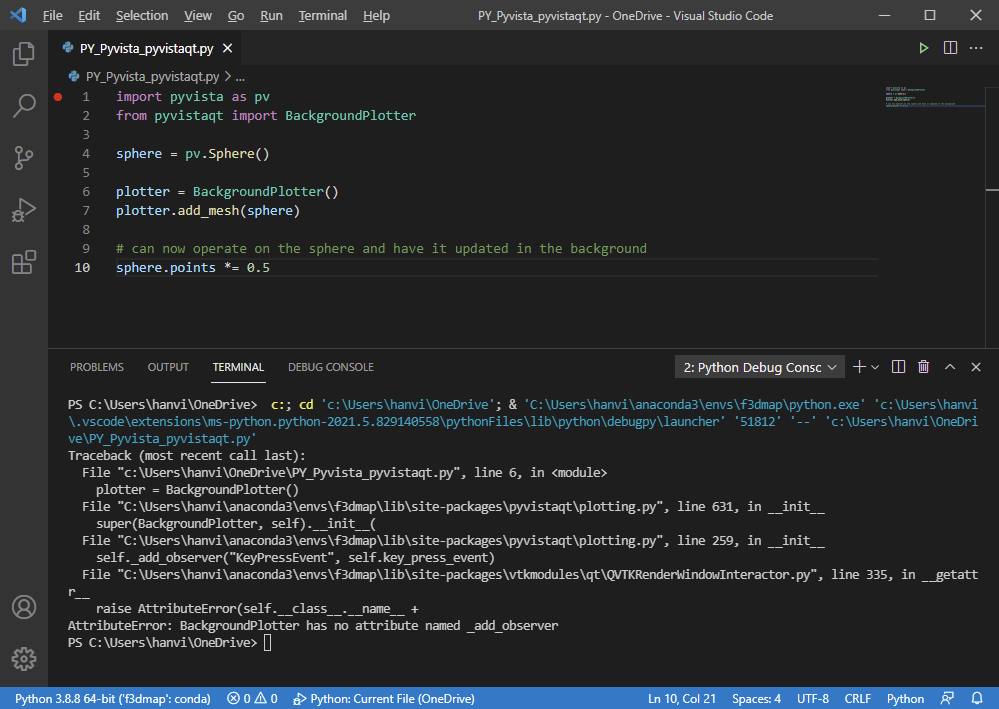This screenshot has width=999, height=709.
Task: Open the Extensions view
Action: pyautogui.click(x=23, y=263)
